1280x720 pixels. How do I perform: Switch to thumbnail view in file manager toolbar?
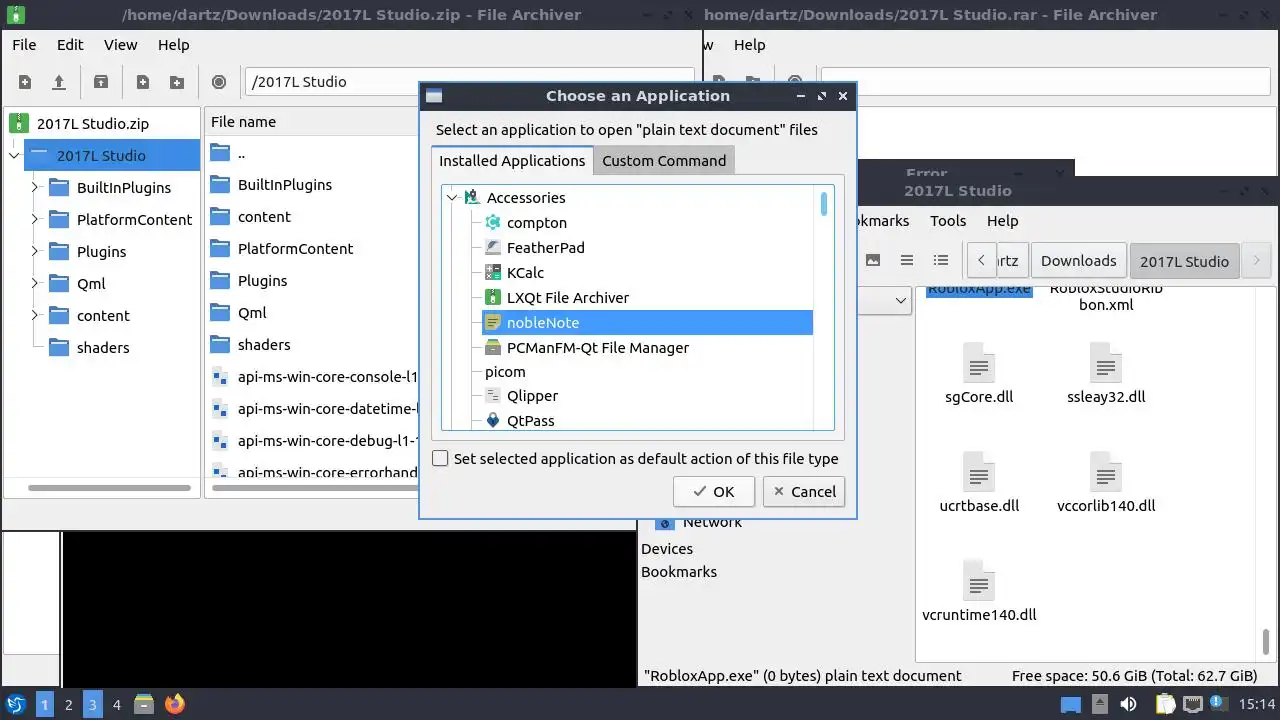[x=873, y=260]
